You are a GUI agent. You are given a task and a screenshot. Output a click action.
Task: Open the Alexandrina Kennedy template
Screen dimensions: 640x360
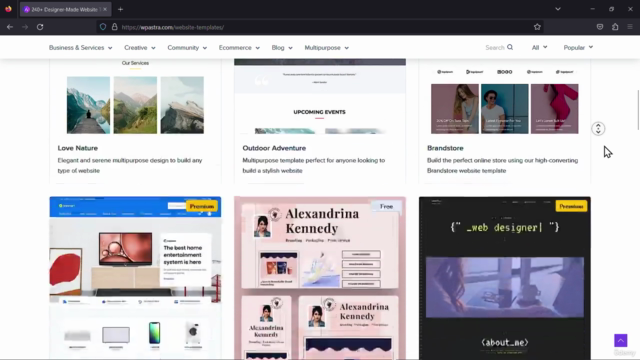[320, 278]
